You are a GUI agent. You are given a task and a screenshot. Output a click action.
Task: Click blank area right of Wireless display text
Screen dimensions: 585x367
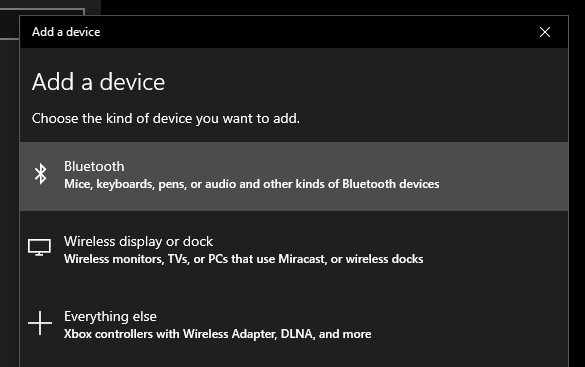point(496,251)
